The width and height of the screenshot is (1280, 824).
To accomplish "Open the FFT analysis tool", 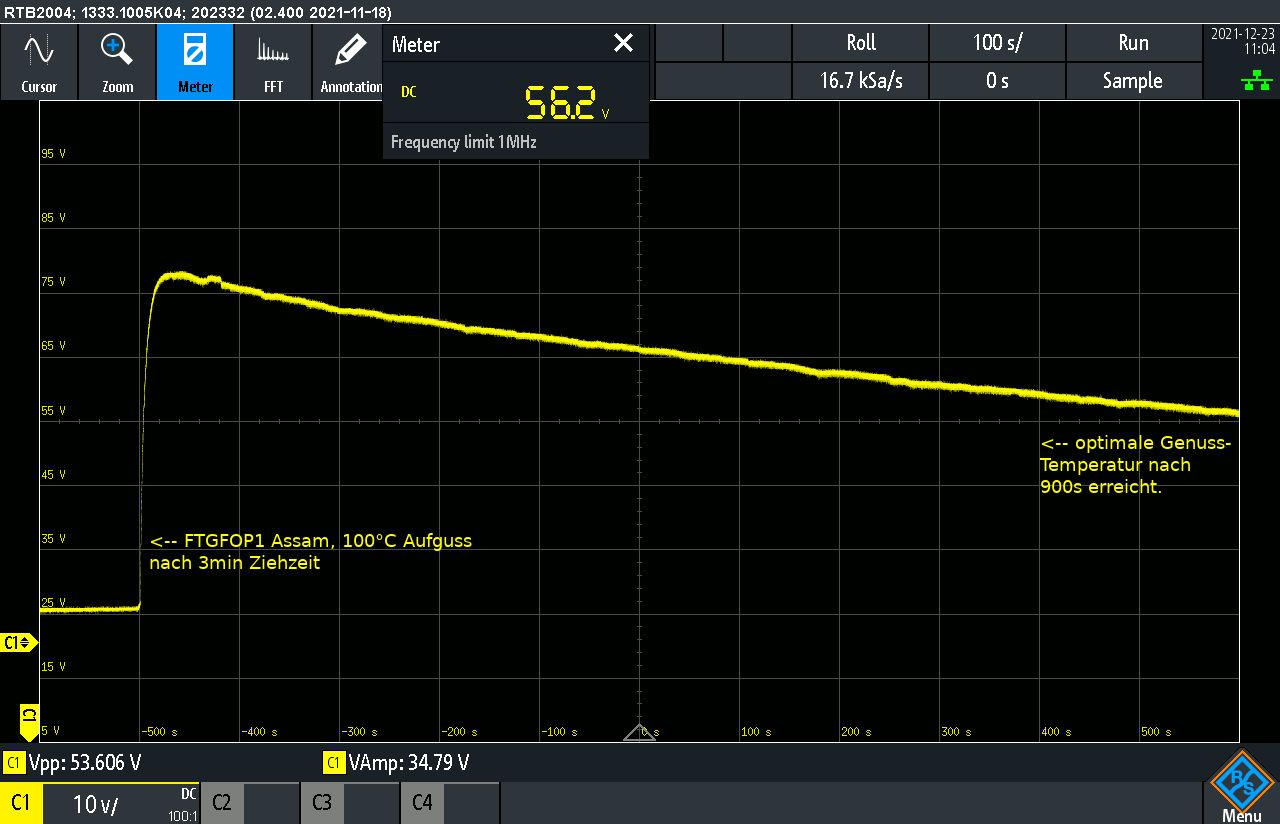I will (273, 62).
